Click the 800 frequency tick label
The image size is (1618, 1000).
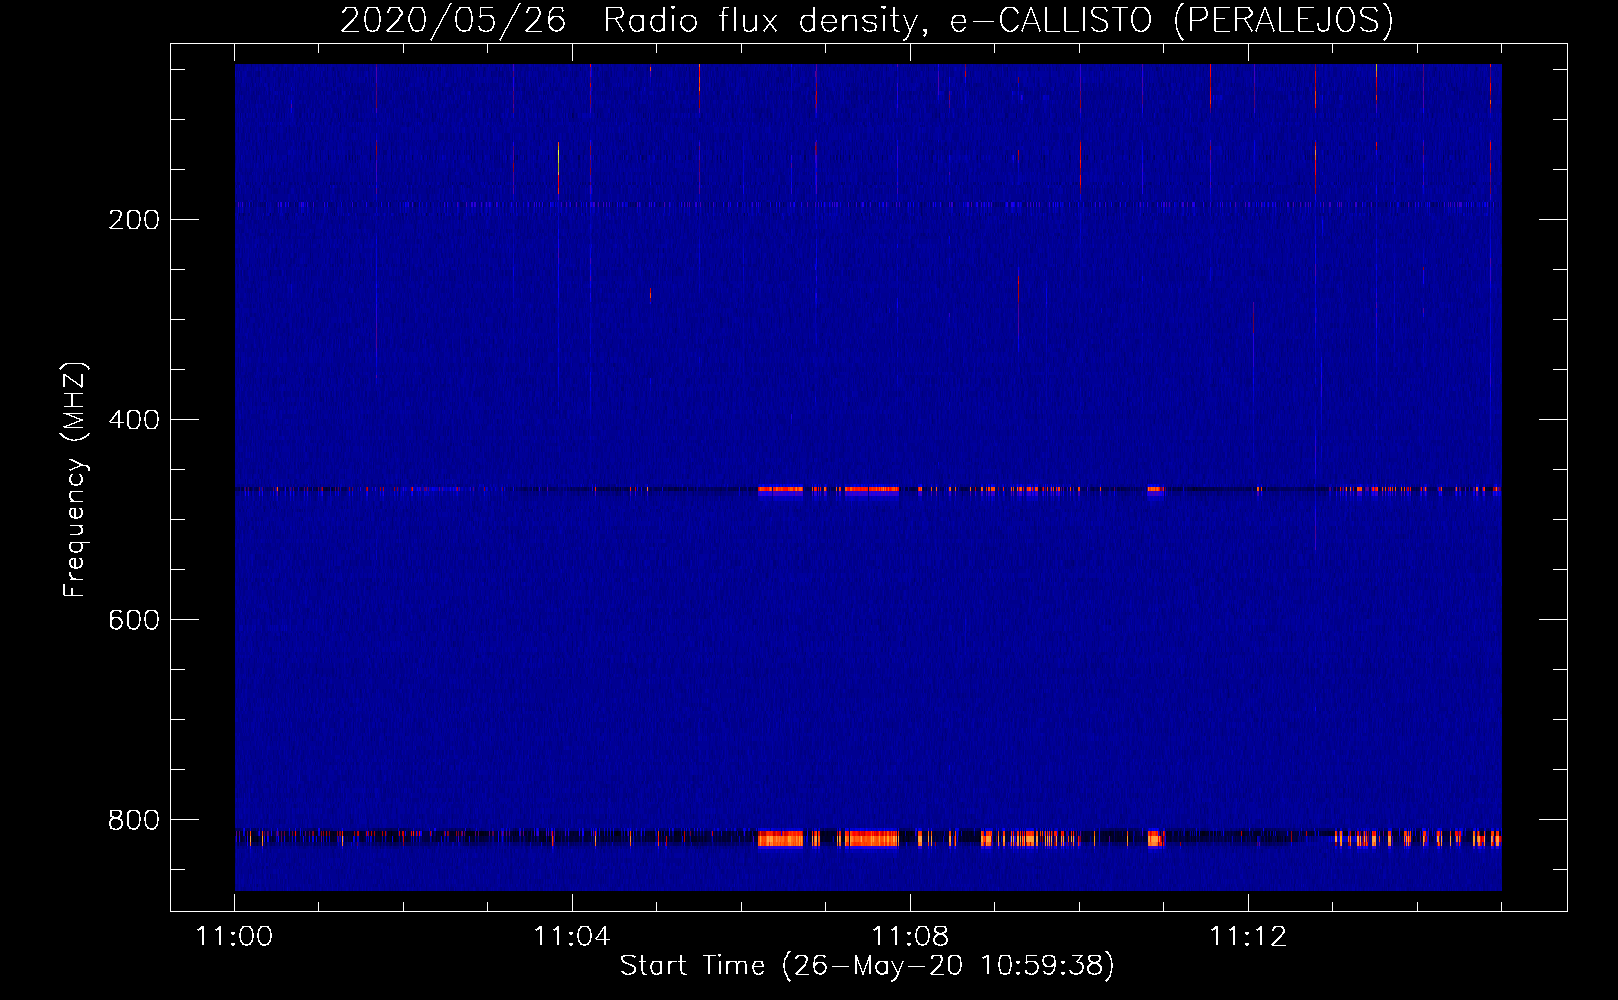(134, 820)
